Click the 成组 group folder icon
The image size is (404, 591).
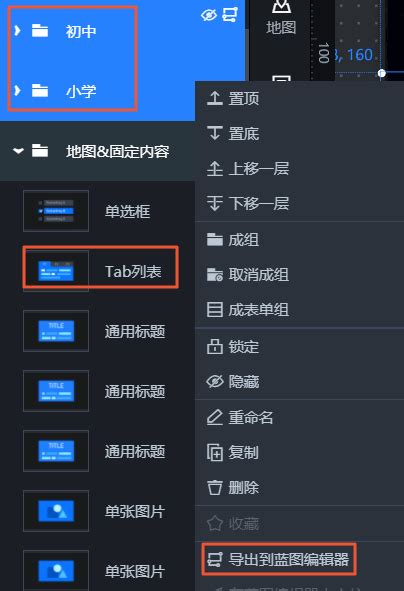[x=215, y=239]
